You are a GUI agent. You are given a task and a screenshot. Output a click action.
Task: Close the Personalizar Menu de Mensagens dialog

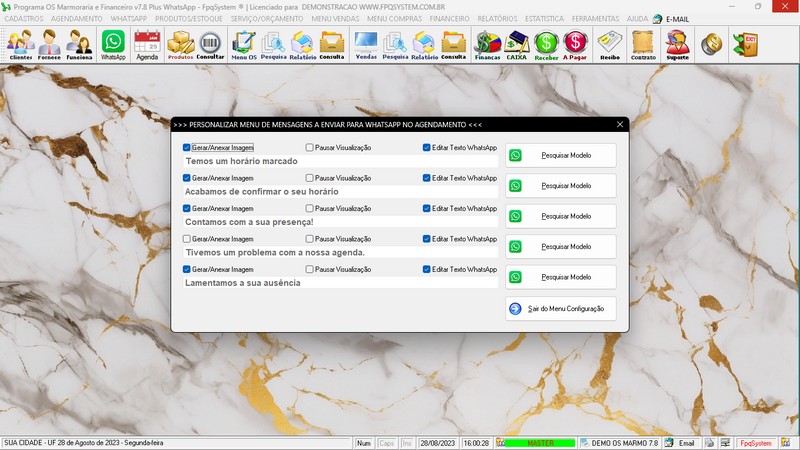[x=620, y=124]
